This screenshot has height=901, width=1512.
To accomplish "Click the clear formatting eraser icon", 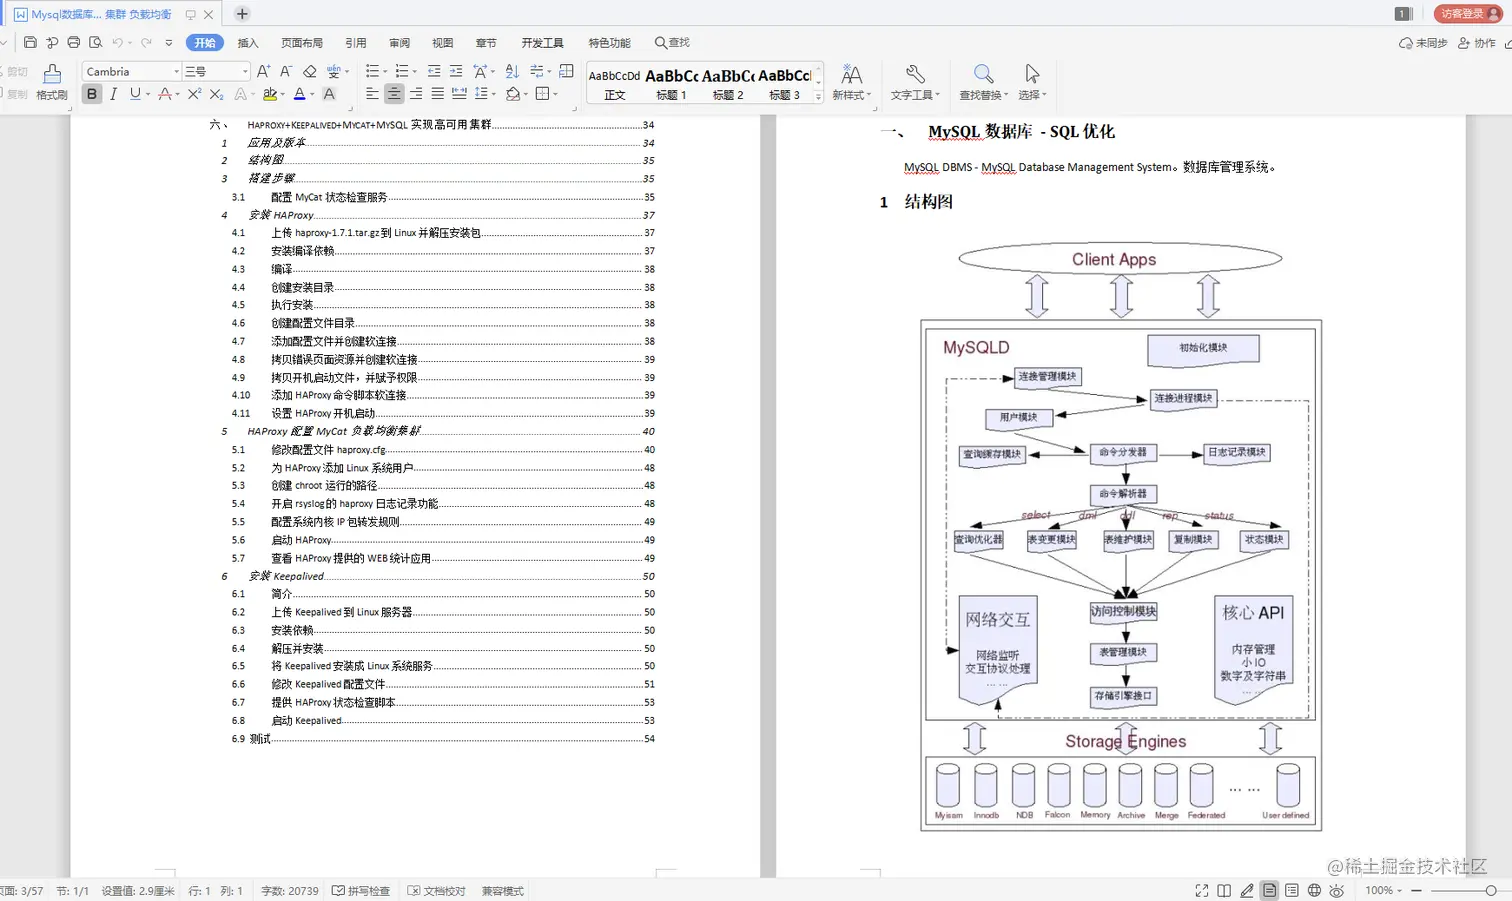I will click(310, 71).
